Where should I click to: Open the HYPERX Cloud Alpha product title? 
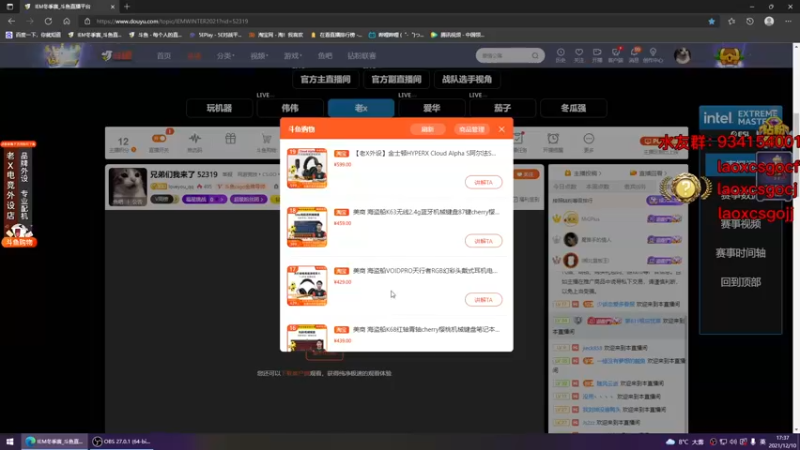tap(424, 153)
